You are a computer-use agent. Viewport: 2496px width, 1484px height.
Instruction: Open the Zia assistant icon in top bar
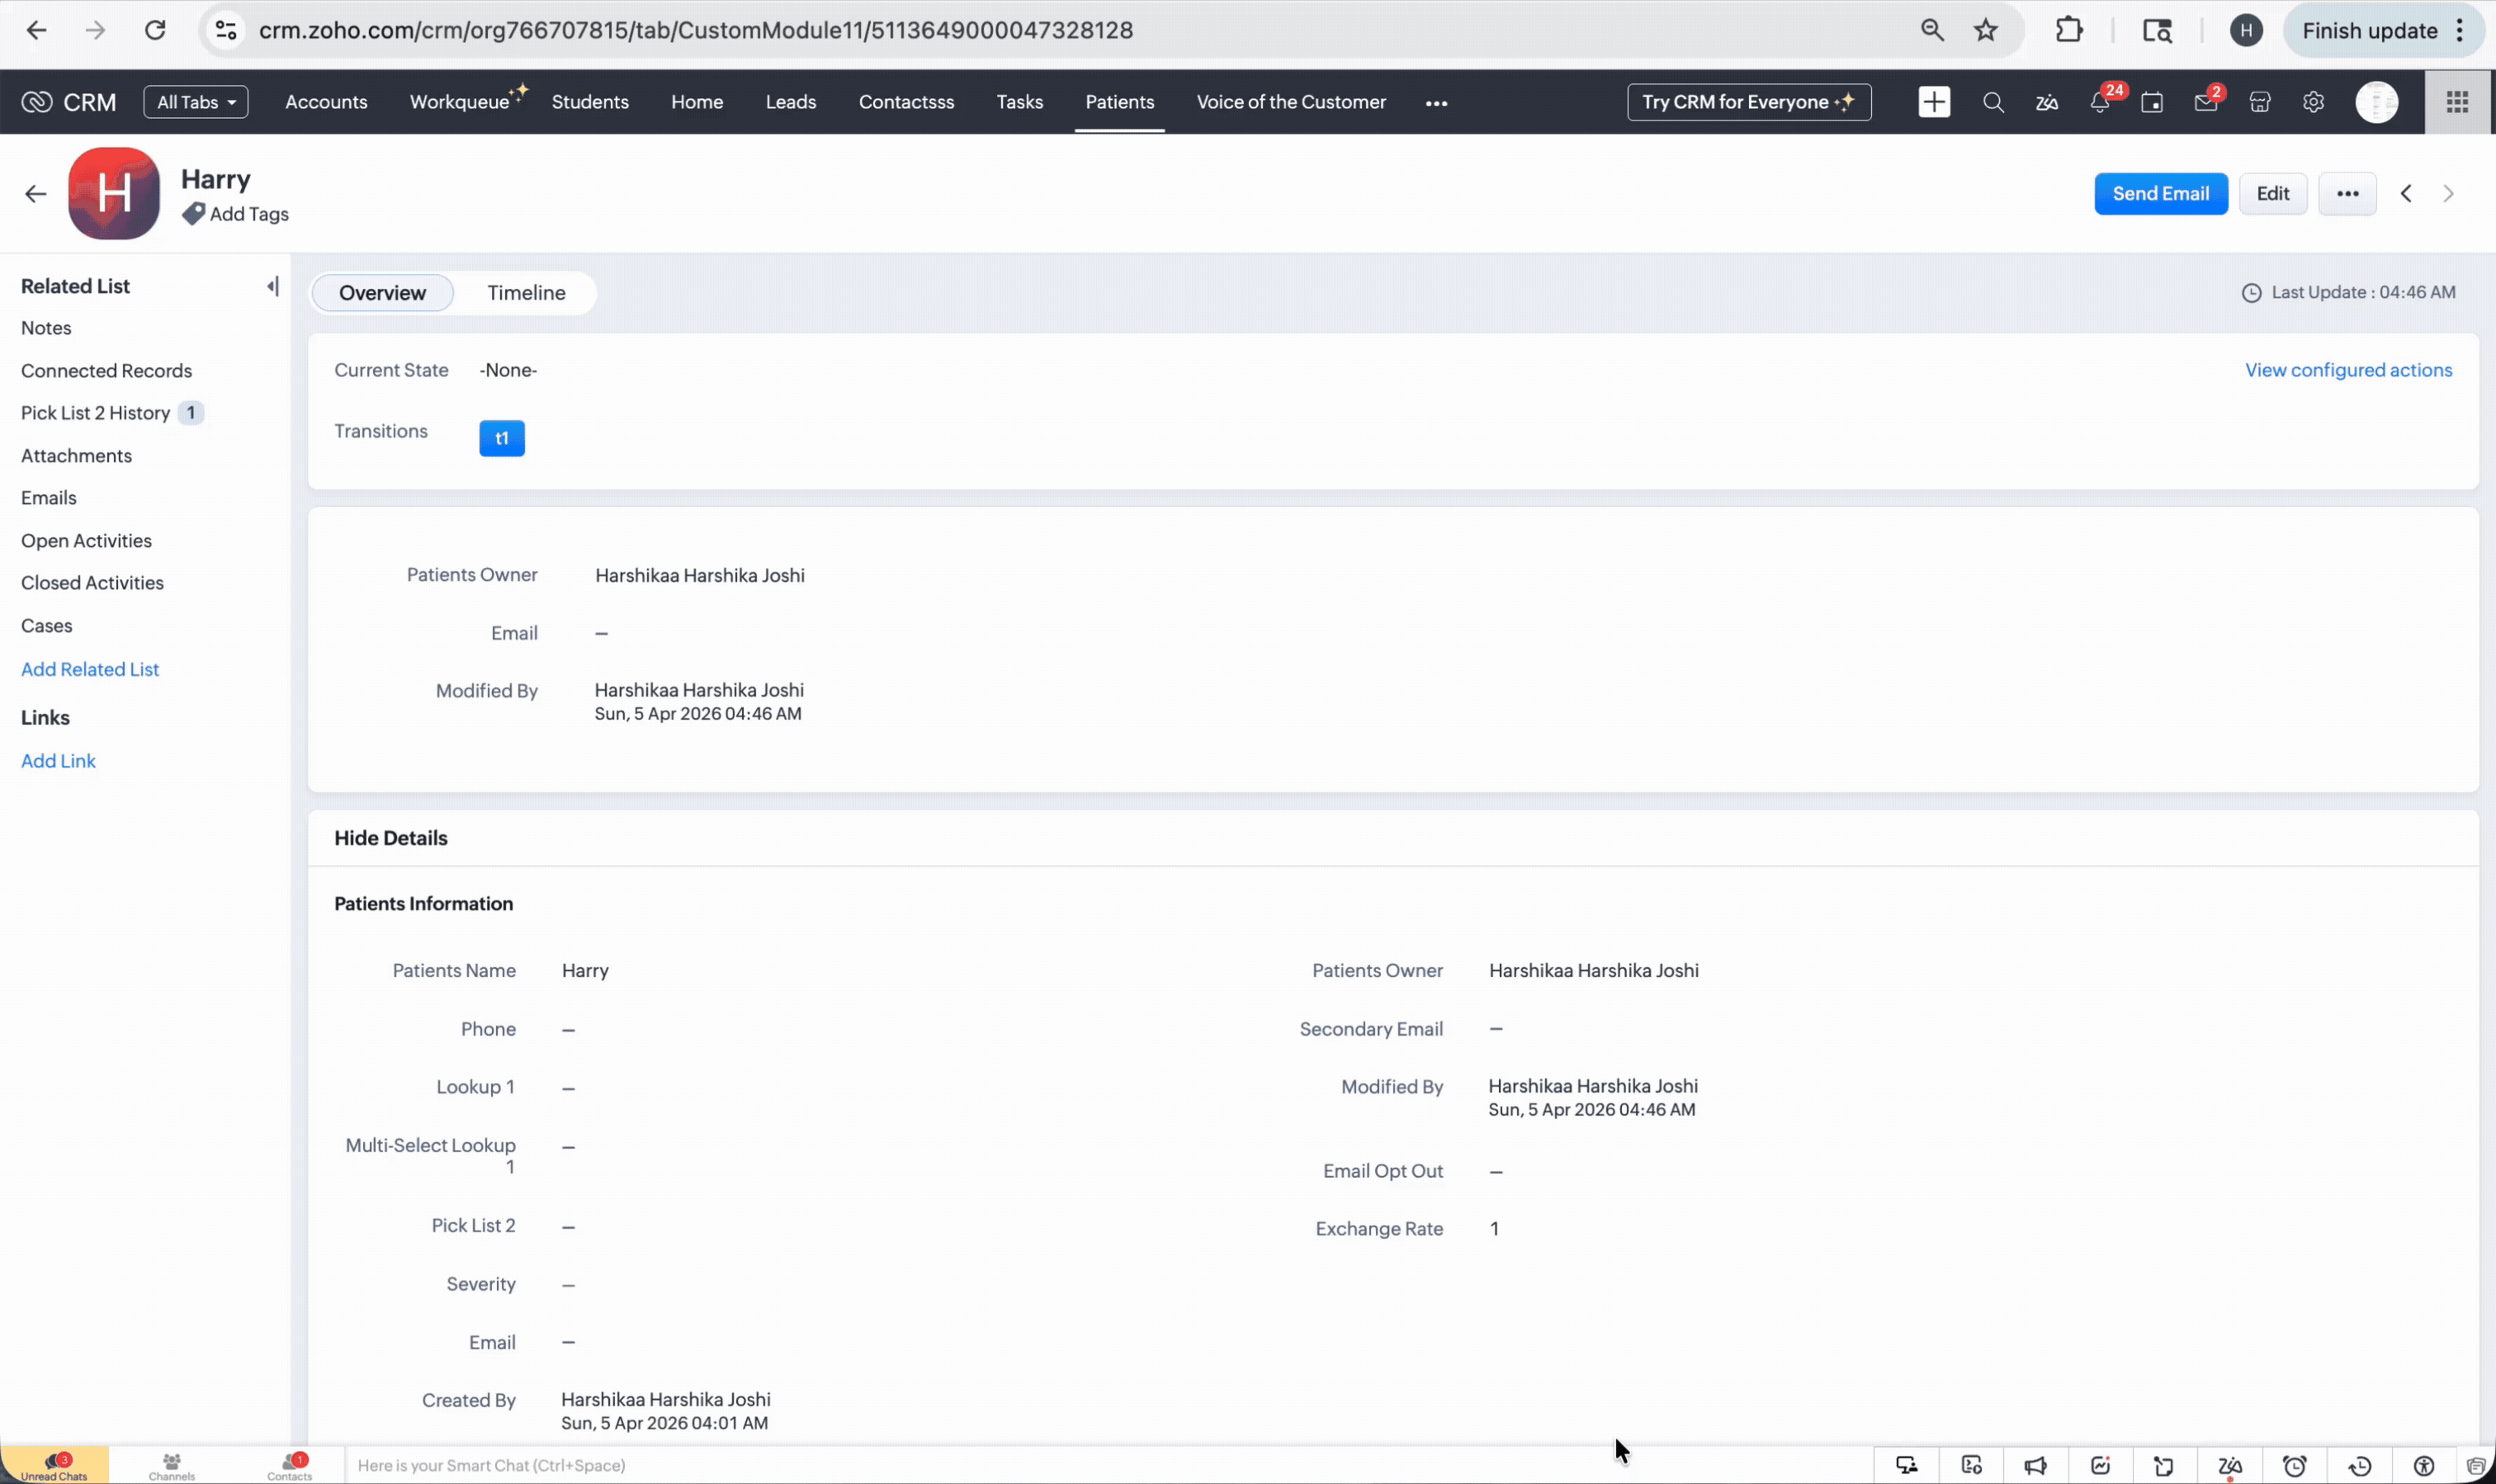(x=2046, y=102)
